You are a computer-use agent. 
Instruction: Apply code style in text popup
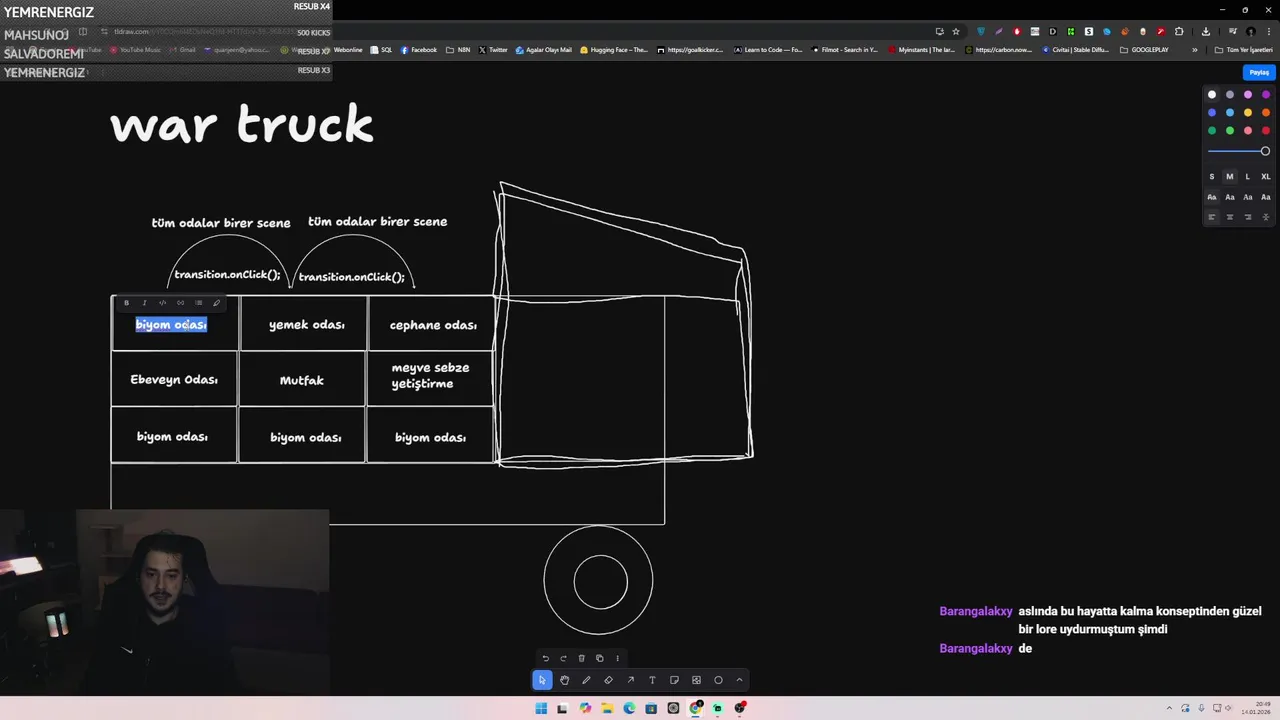click(x=162, y=303)
